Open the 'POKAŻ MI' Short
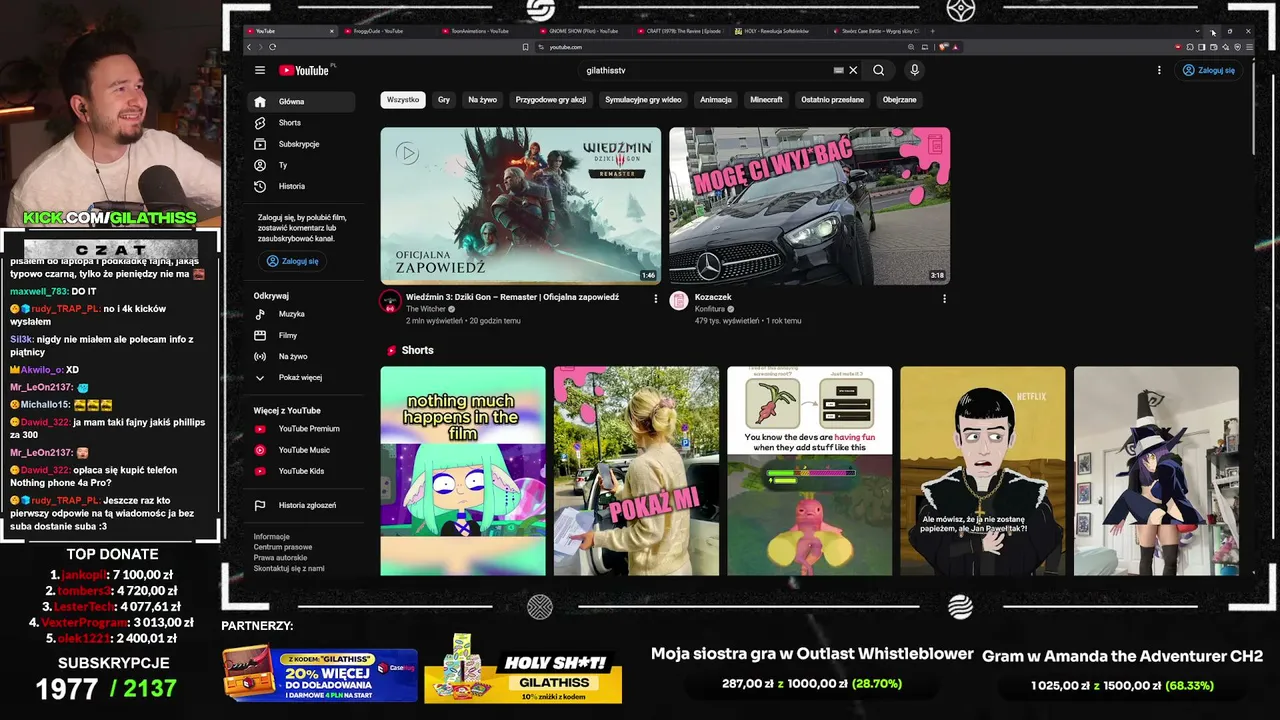This screenshot has height=720, width=1280. 636,471
